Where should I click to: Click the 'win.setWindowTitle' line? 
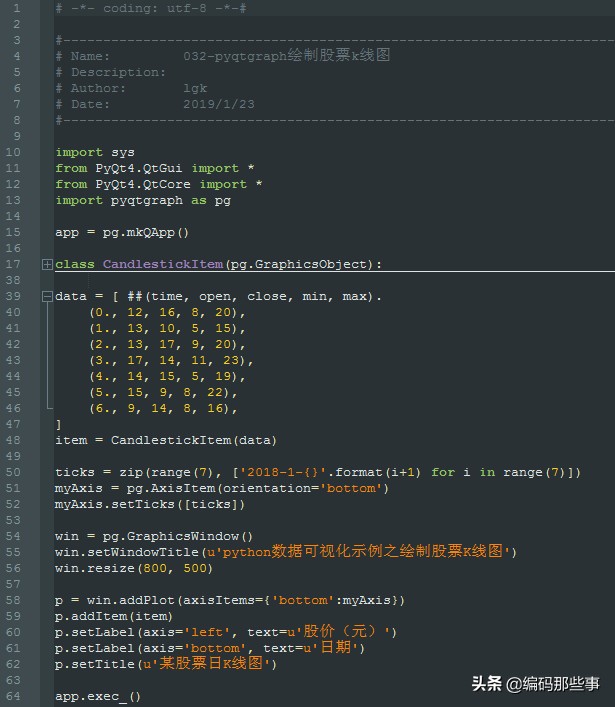coord(286,551)
